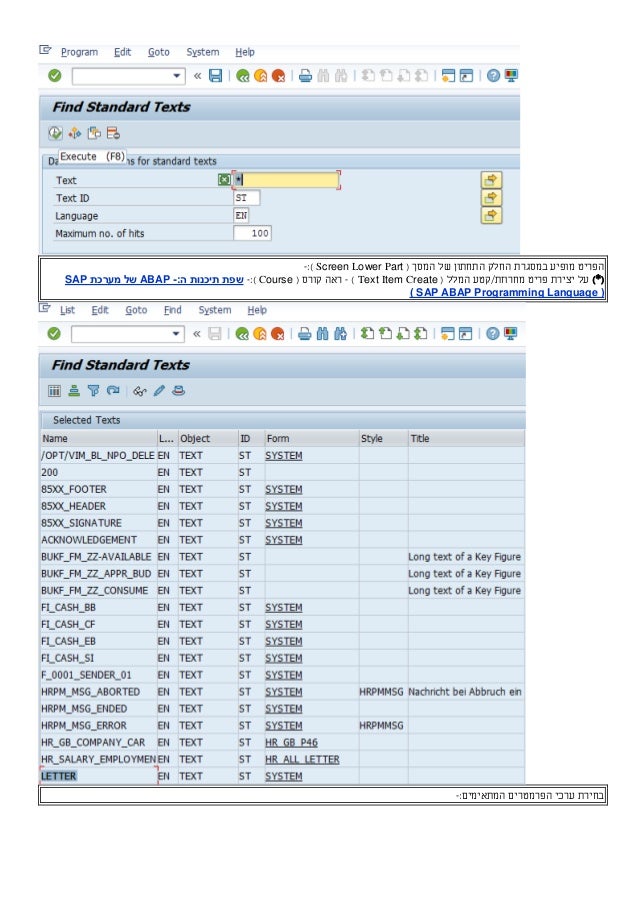Open multiple selection for the Text ID row
638x903 pixels.
(x=491, y=198)
